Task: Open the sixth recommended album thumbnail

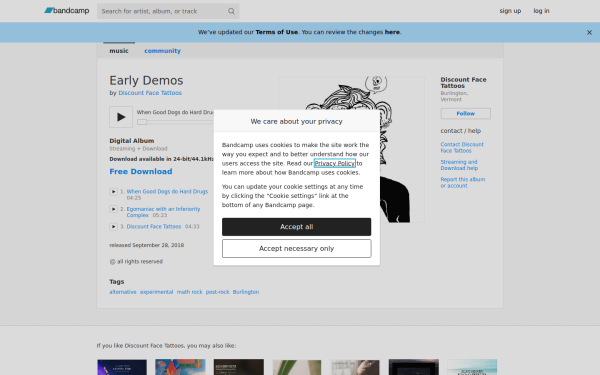Action: (x=414, y=367)
